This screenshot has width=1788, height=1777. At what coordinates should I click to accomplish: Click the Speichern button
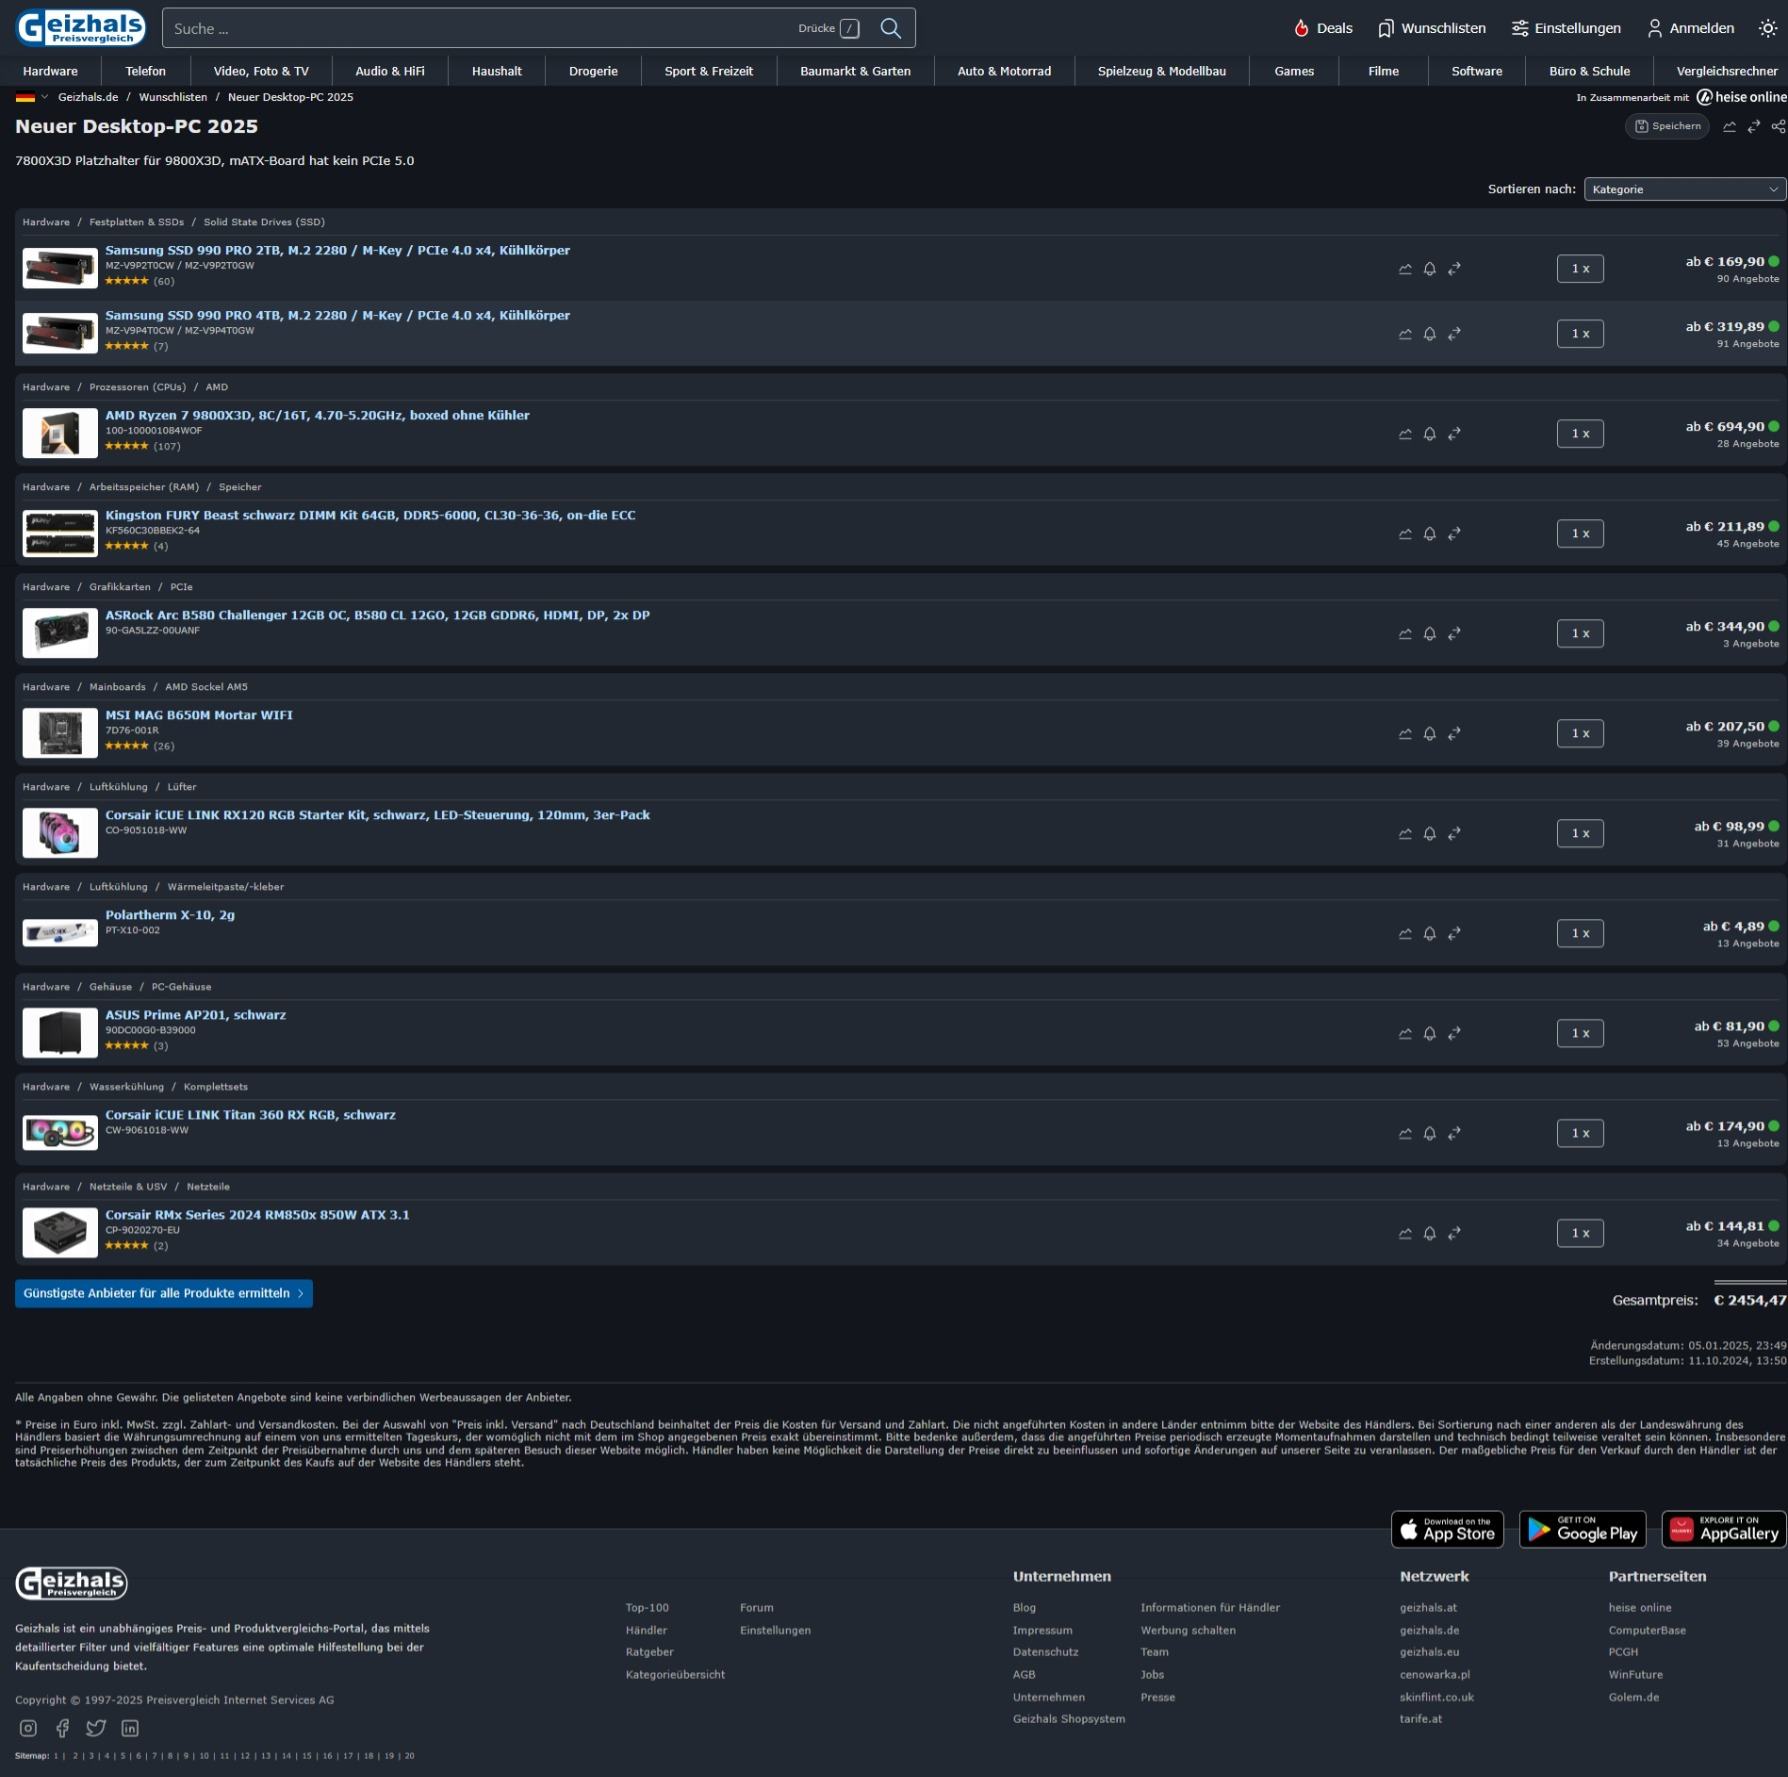tap(1667, 126)
